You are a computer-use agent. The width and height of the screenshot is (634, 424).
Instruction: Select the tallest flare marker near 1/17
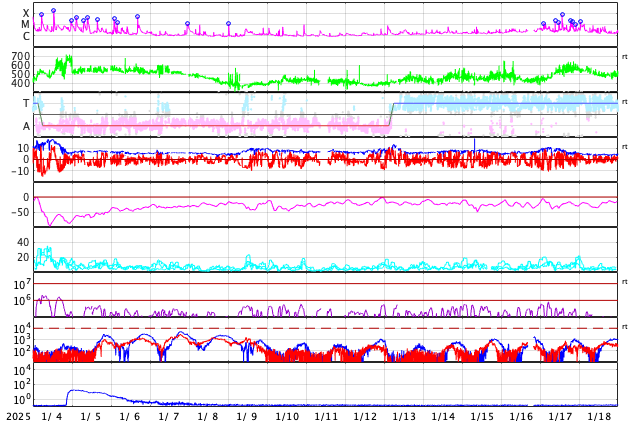pos(562,15)
